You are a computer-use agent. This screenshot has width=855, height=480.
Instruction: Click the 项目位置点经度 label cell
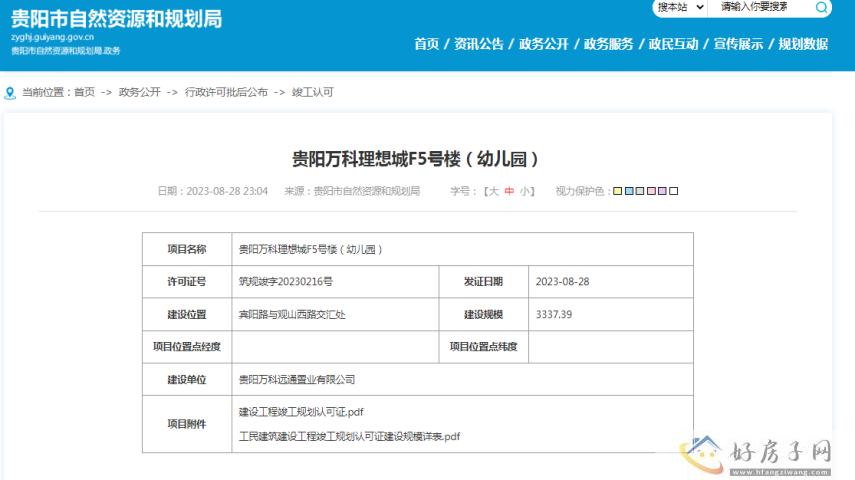coord(187,347)
